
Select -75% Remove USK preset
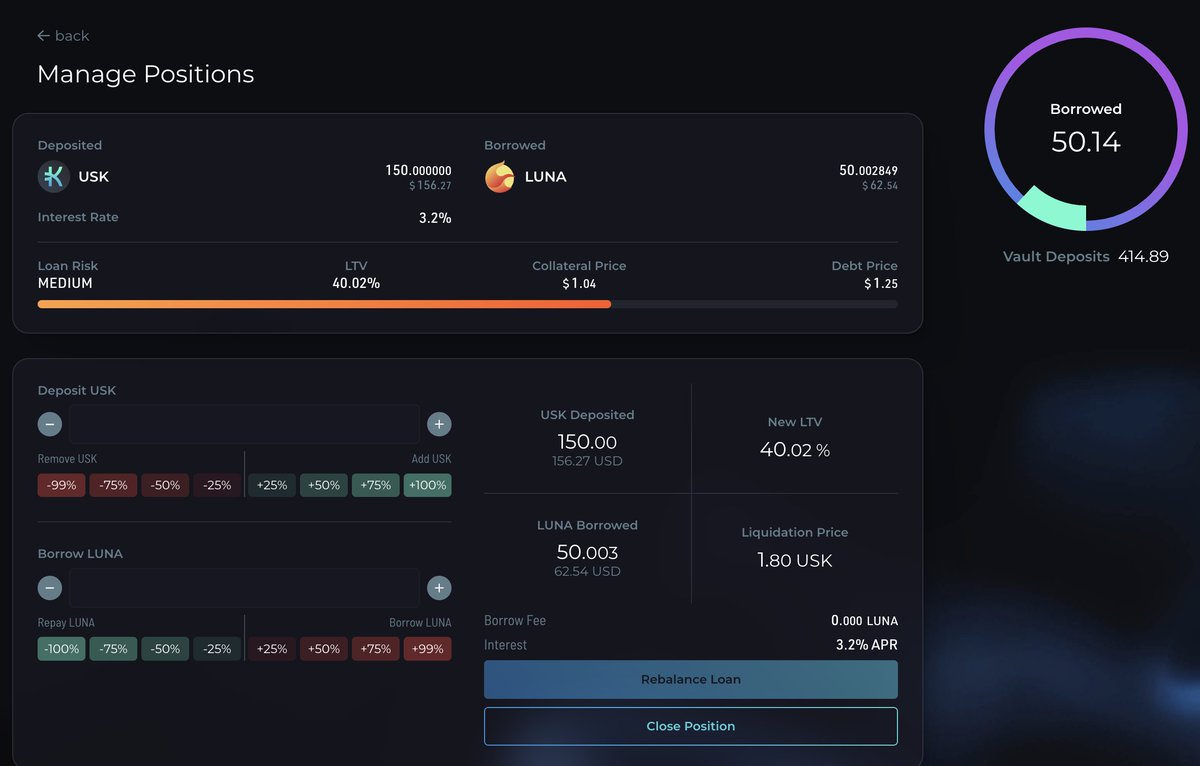click(x=114, y=485)
